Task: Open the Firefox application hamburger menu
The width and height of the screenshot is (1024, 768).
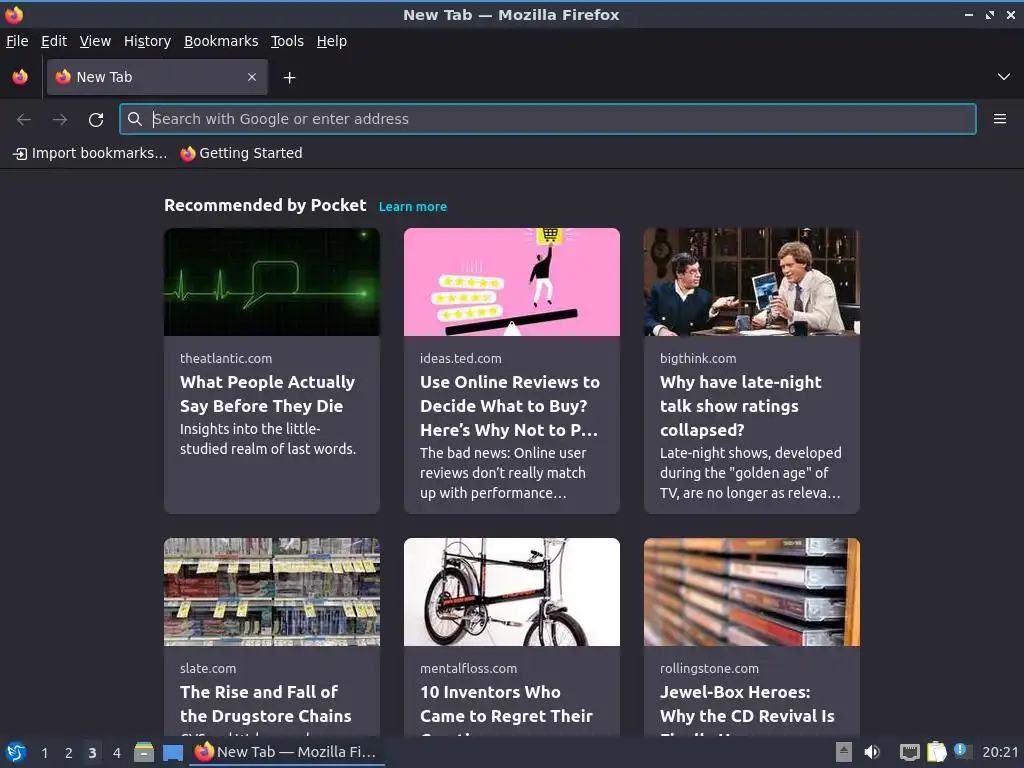Action: click(x=999, y=119)
